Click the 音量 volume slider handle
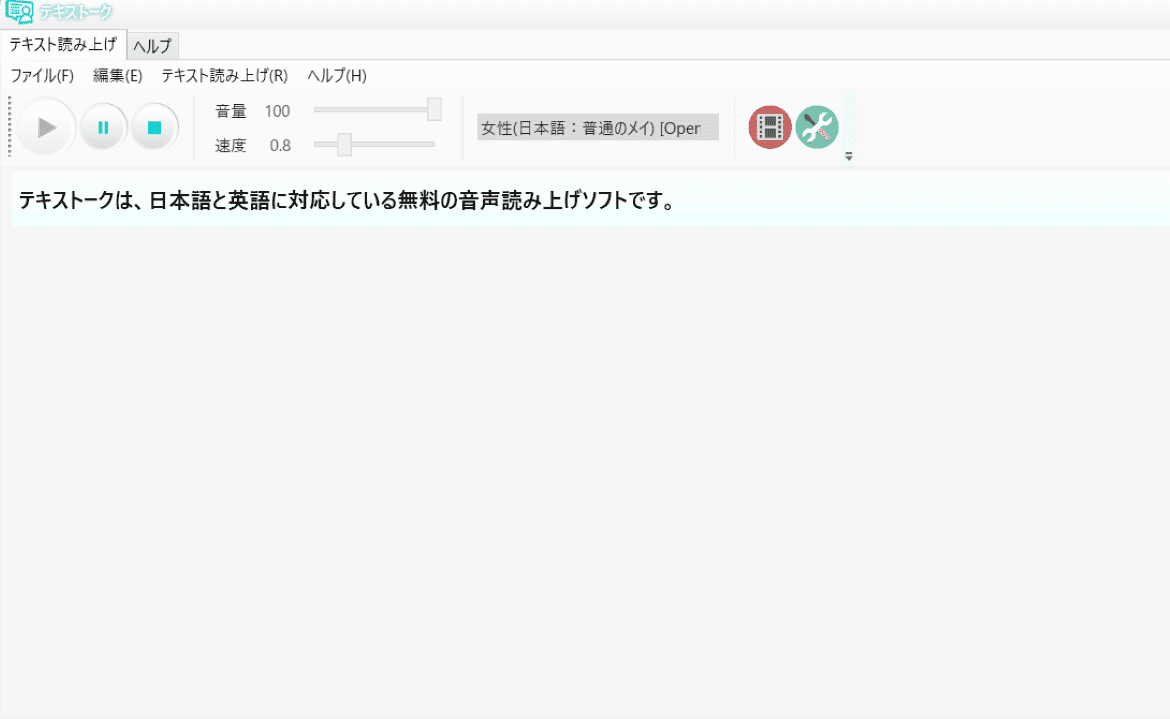Viewport: 1170px width, 719px height. [x=436, y=110]
